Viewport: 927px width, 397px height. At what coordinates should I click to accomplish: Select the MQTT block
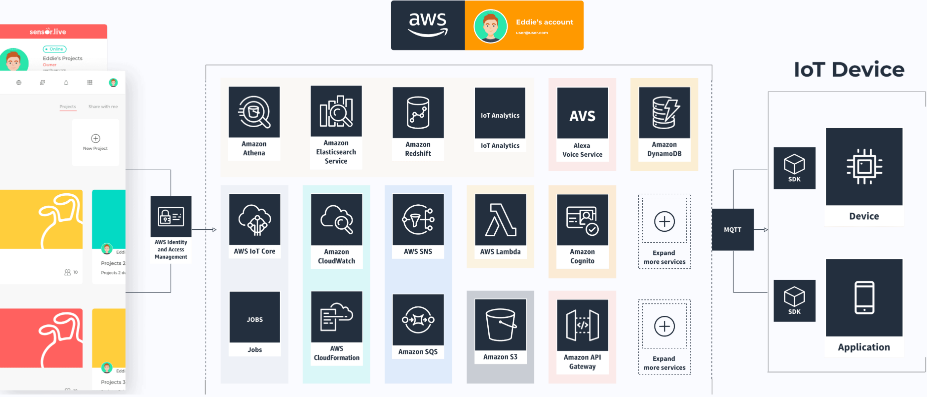[x=732, y=229]
